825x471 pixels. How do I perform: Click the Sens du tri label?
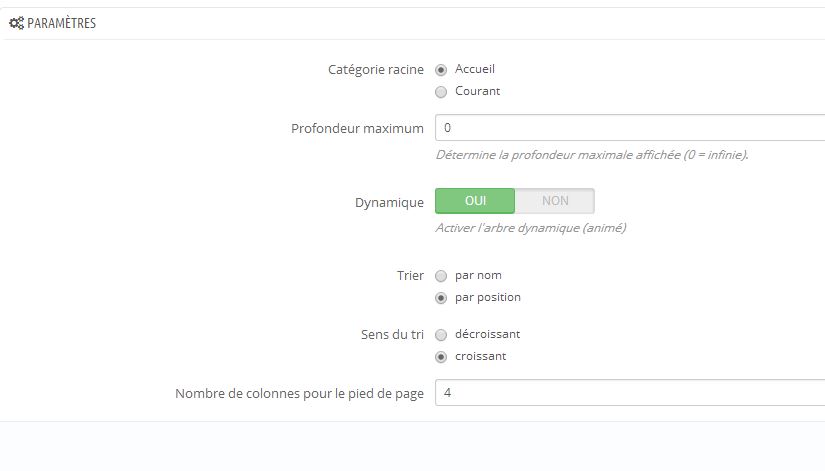coord(393,335)
